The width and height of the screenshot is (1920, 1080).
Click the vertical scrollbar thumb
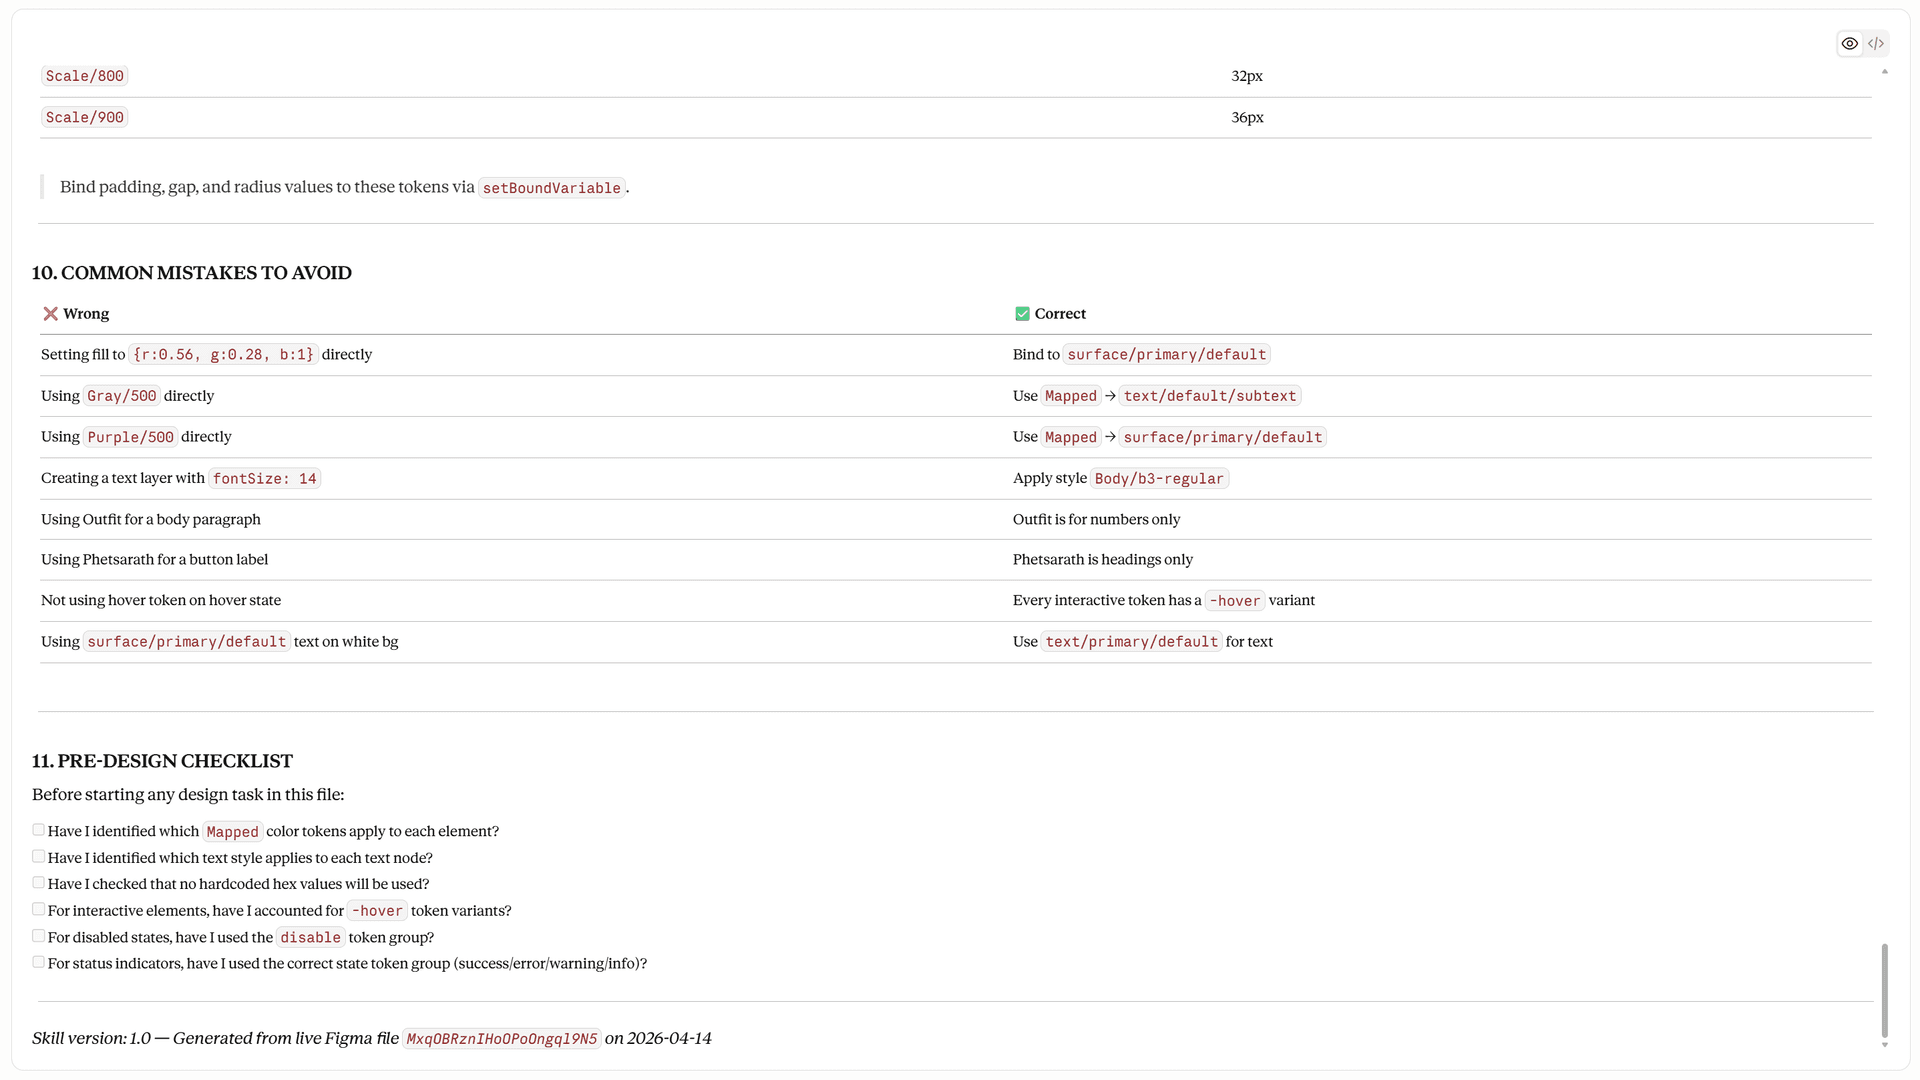point(1885,990)
